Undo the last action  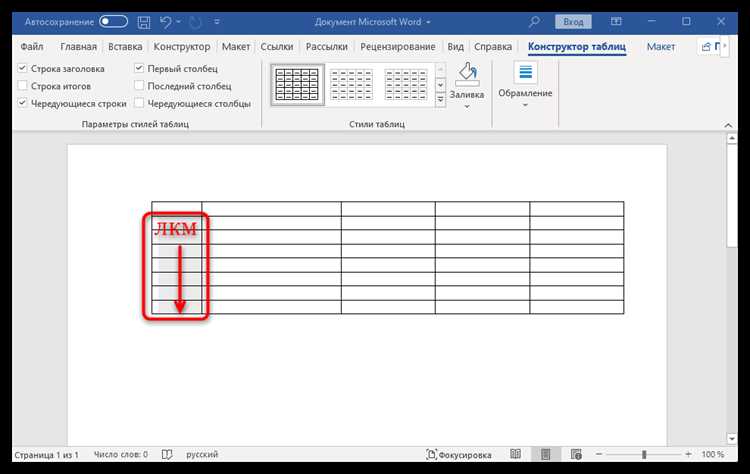(166, 22)
